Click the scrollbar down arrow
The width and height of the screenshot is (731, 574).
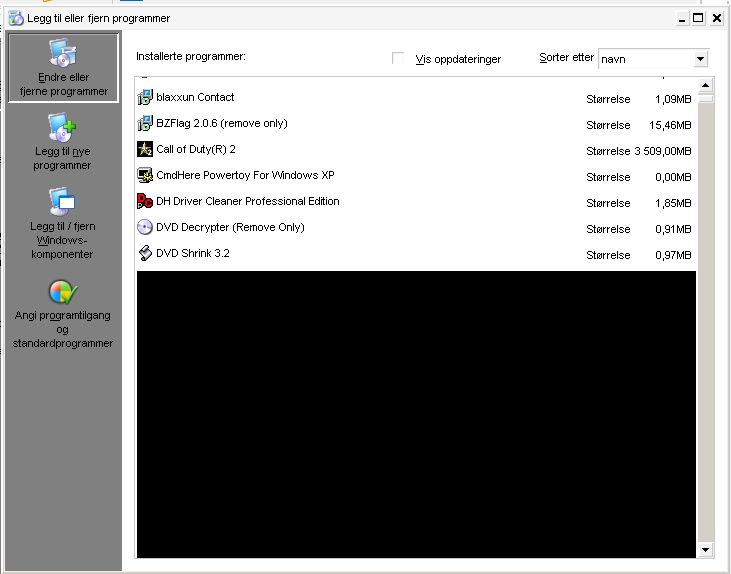tap(705, 550)
